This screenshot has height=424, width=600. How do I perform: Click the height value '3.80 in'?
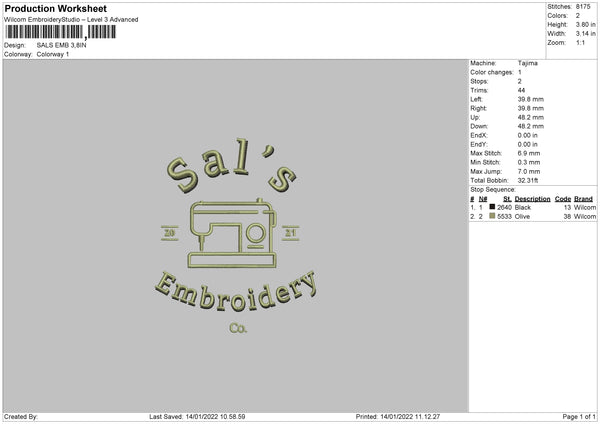[585, 24]
